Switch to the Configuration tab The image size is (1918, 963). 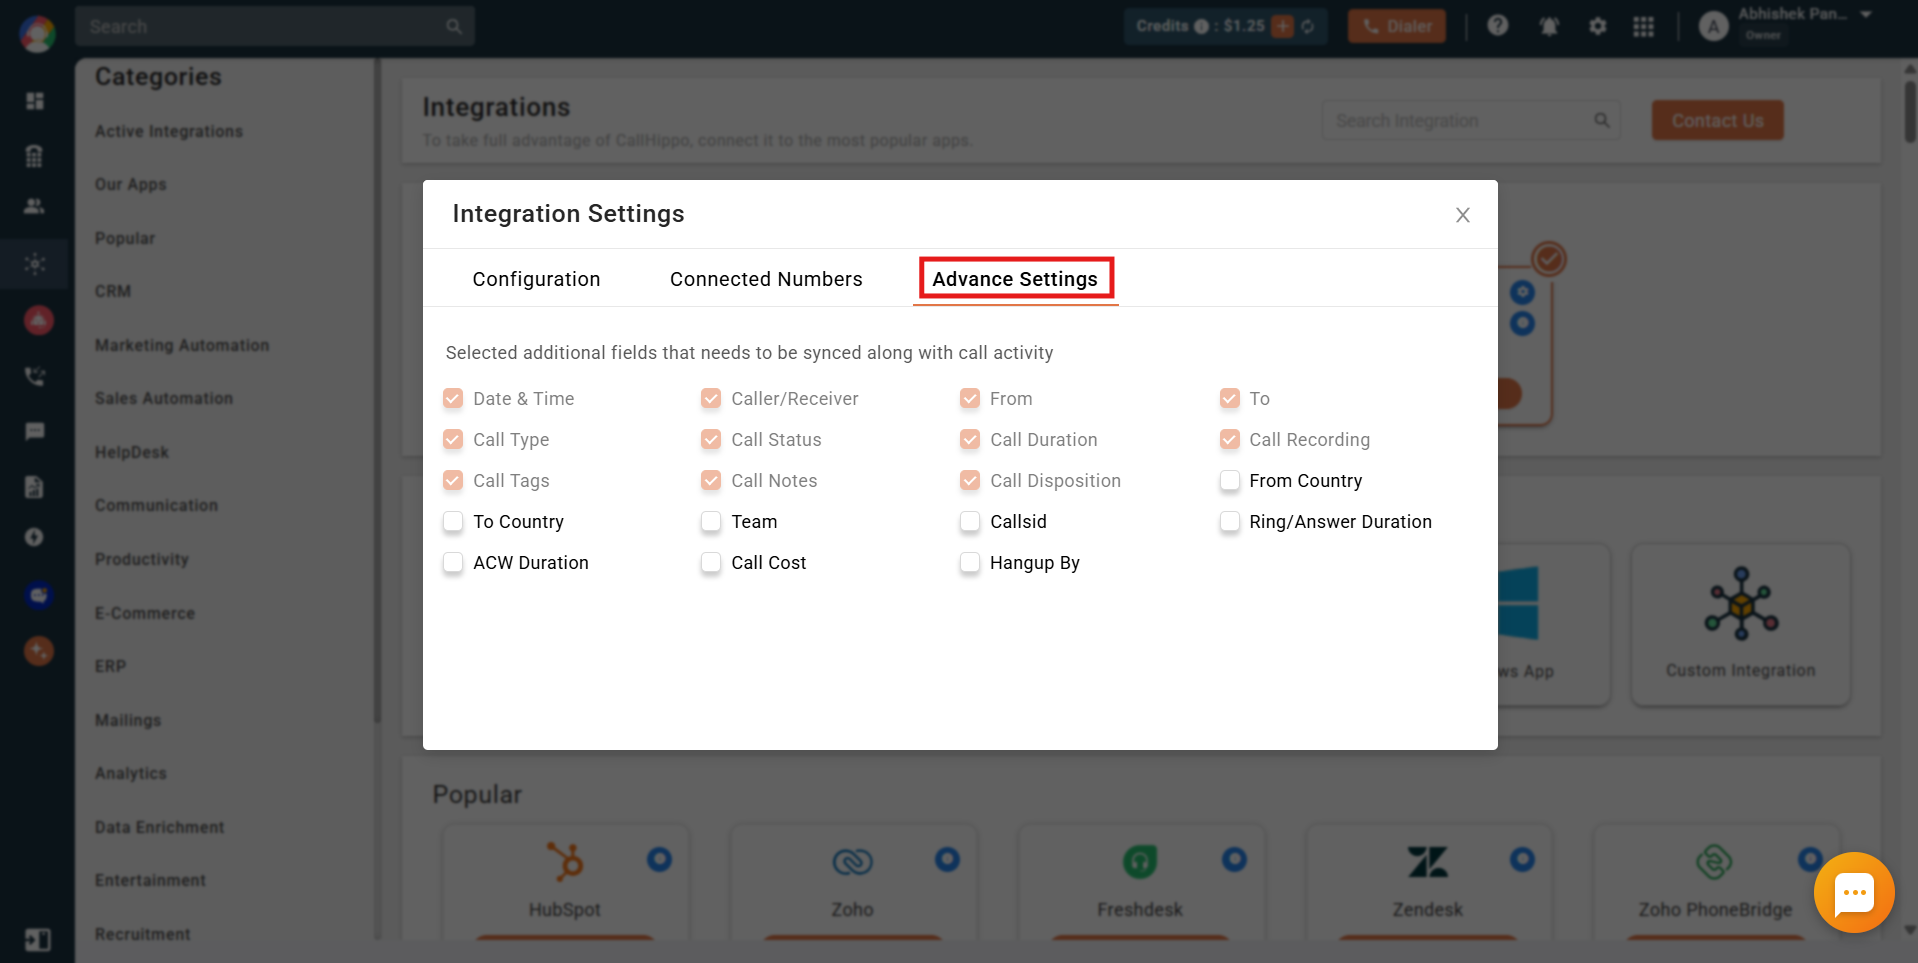tap(536, 279)
